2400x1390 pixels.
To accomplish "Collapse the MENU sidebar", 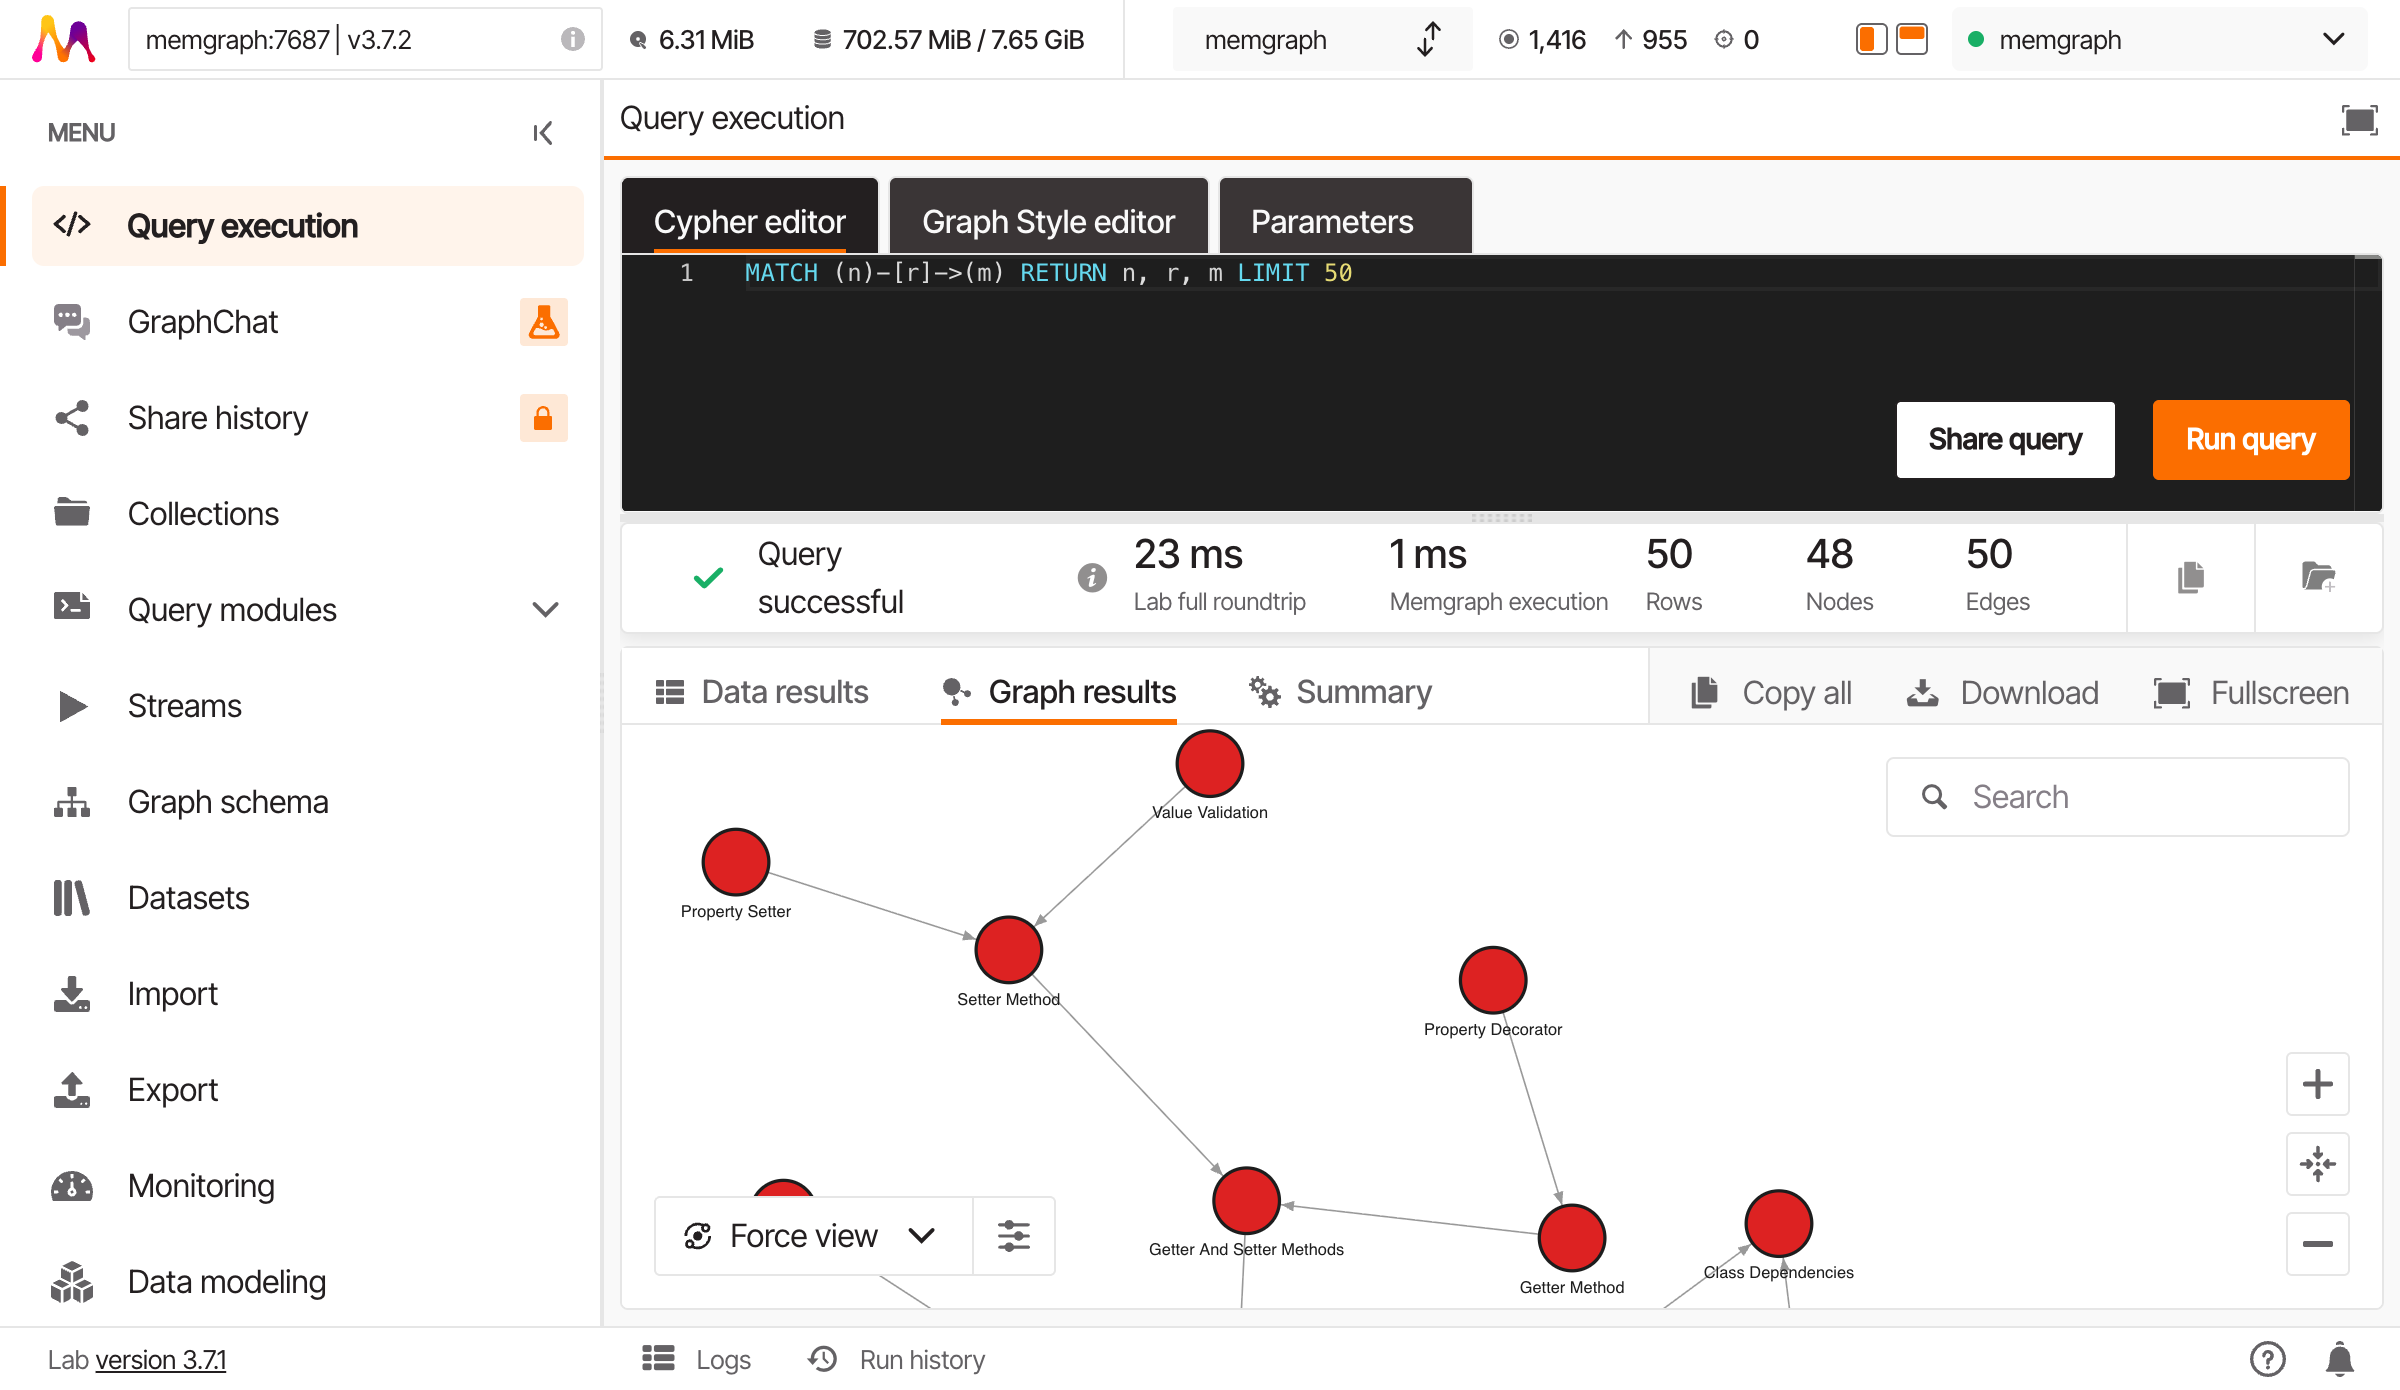I will click(x=542, y=132).
